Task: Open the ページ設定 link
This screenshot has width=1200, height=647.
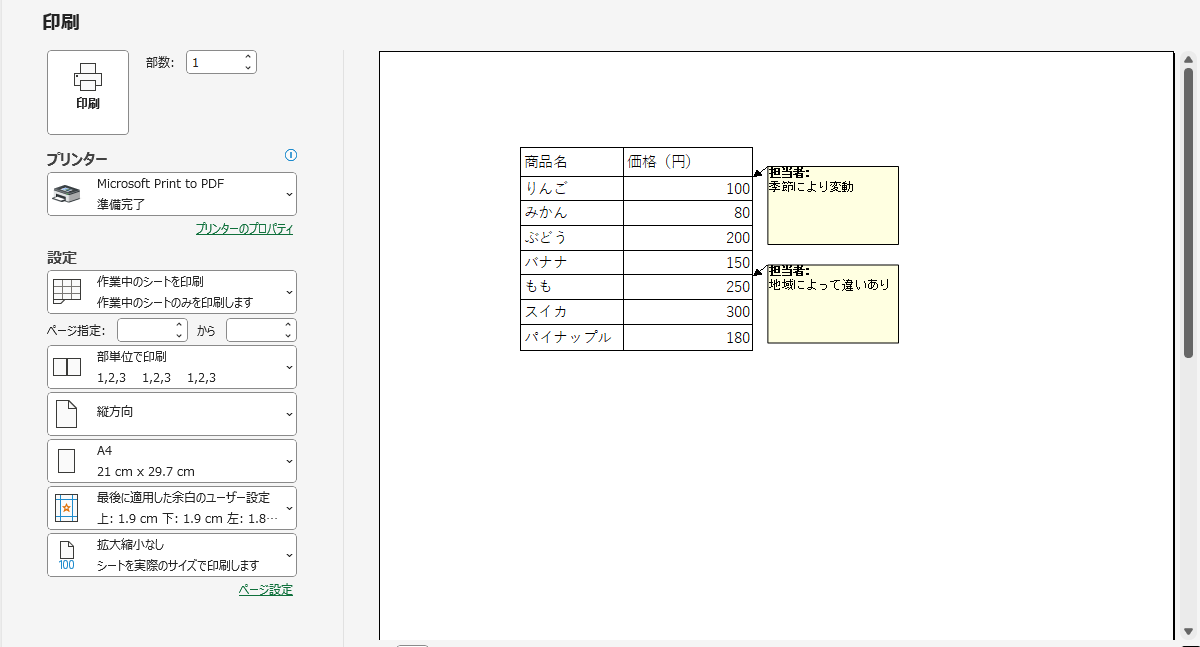Action: 265,590
